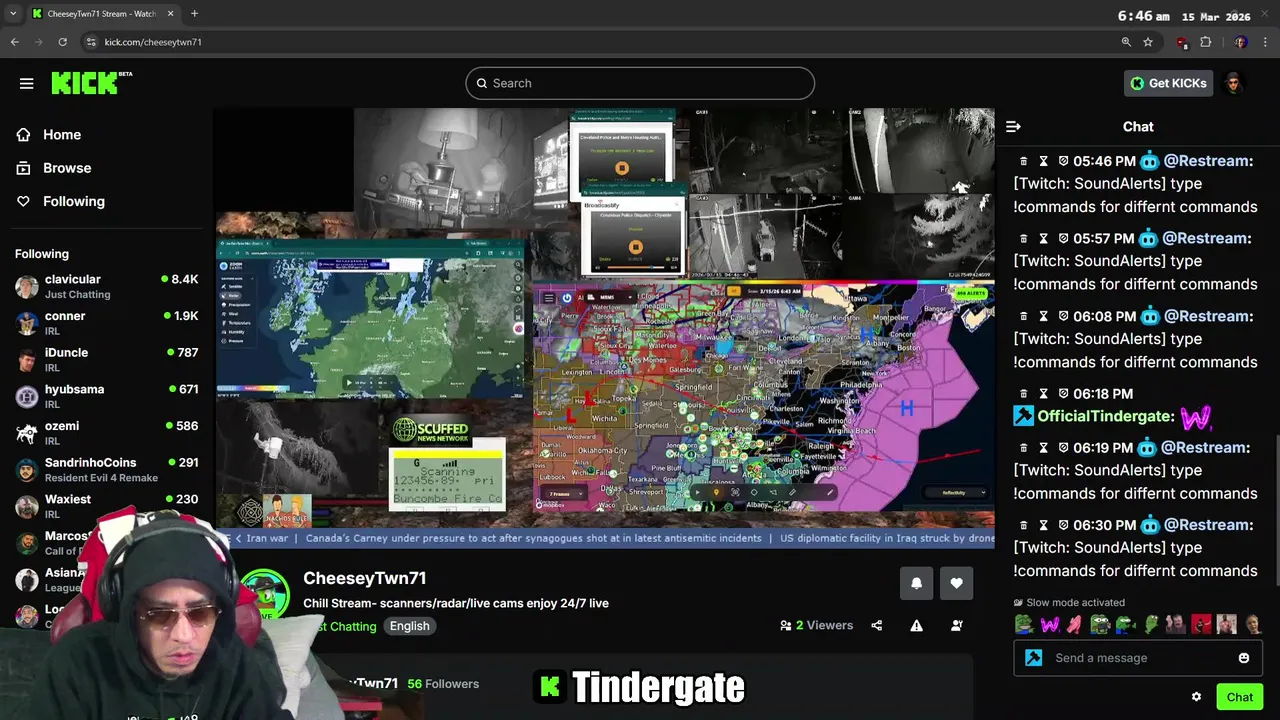Delete the 05:46 PM message
1280x720 pixels.
1023,161
